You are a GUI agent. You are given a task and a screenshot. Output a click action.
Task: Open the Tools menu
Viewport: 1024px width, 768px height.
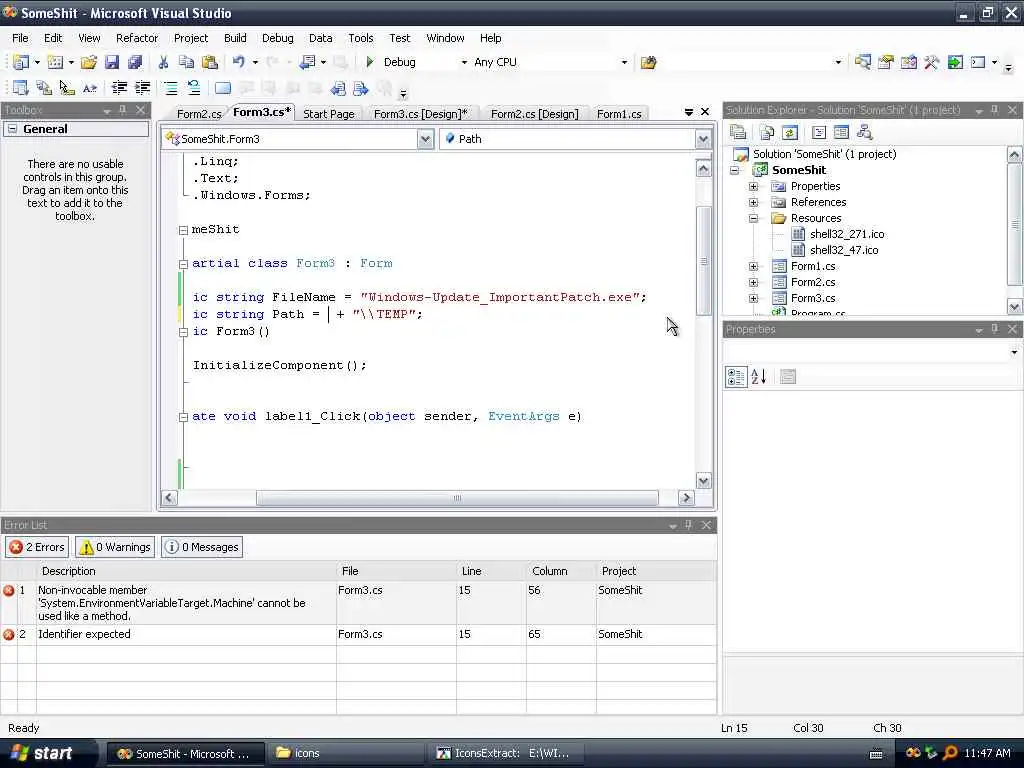click(x=360, y=38)
